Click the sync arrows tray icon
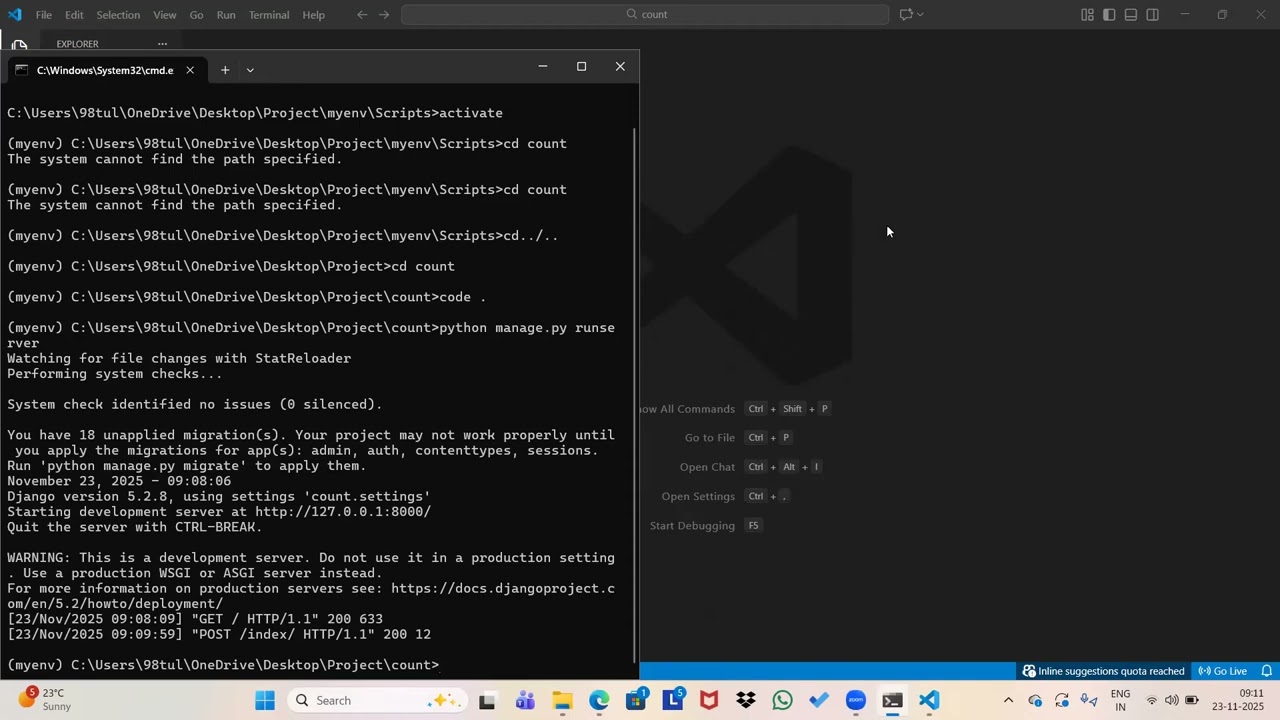Image resolution: width=1280 pixels, height=720 pixels. point(1062,701)
